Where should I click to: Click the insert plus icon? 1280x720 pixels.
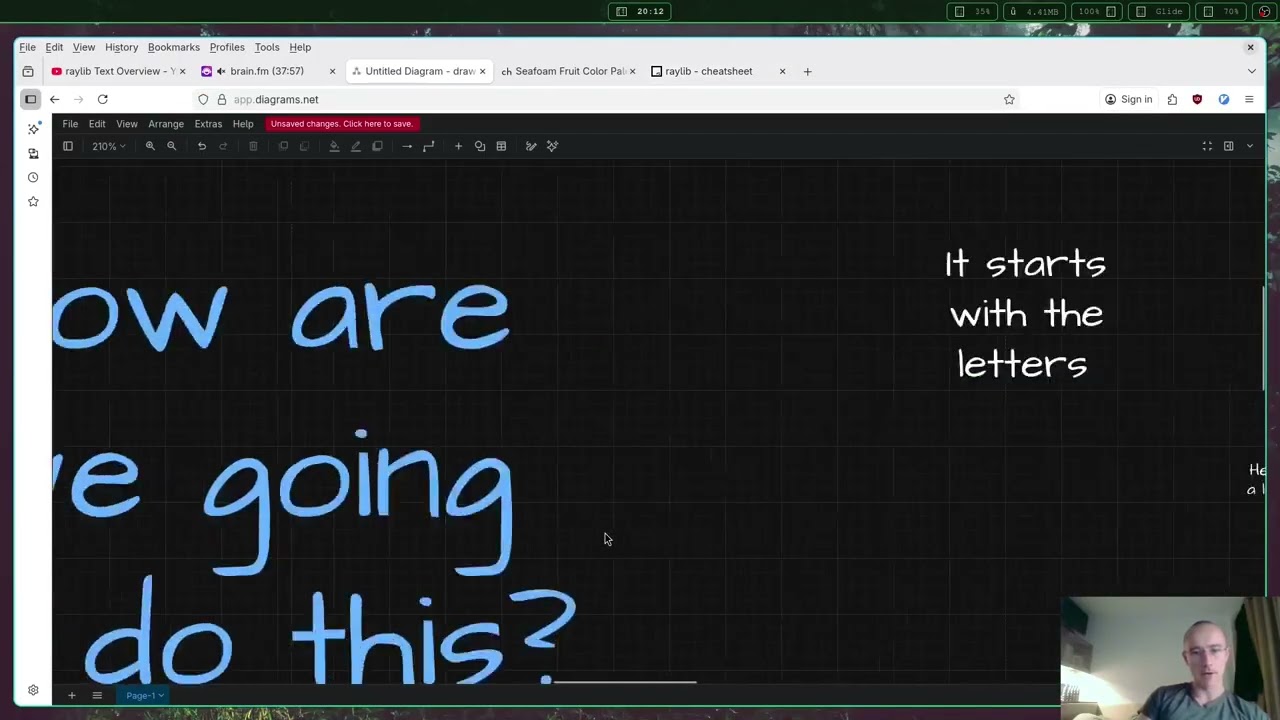click(458, 146)
